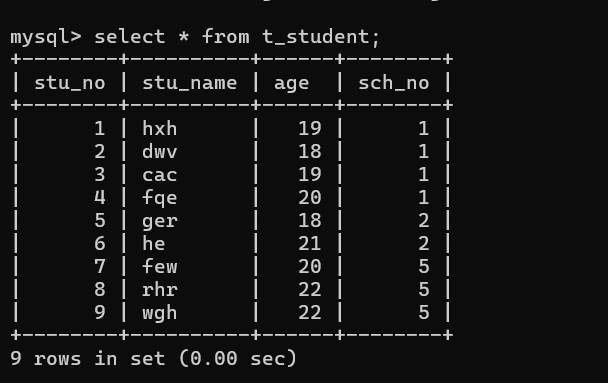Click the student name he
This screenshot has width=608, height=383.
[x=154, y=243]
